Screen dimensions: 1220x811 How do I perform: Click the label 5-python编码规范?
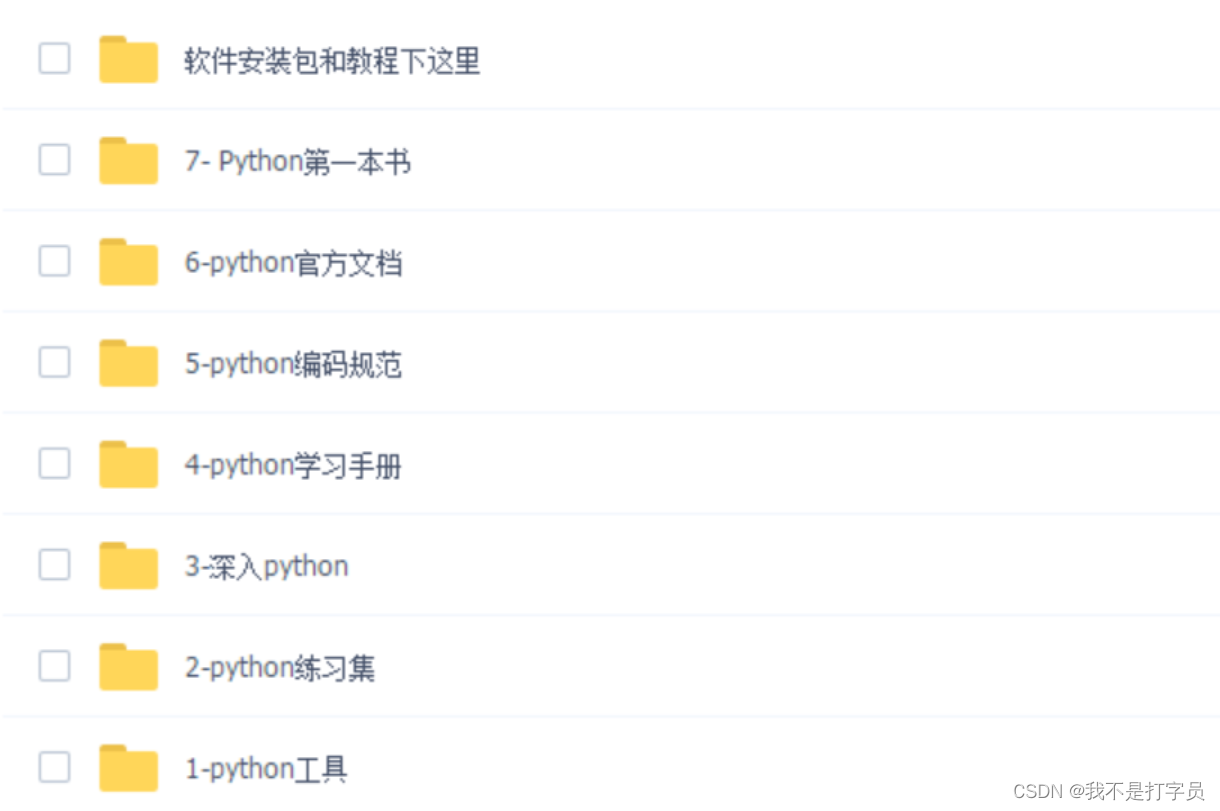[293, 365]
